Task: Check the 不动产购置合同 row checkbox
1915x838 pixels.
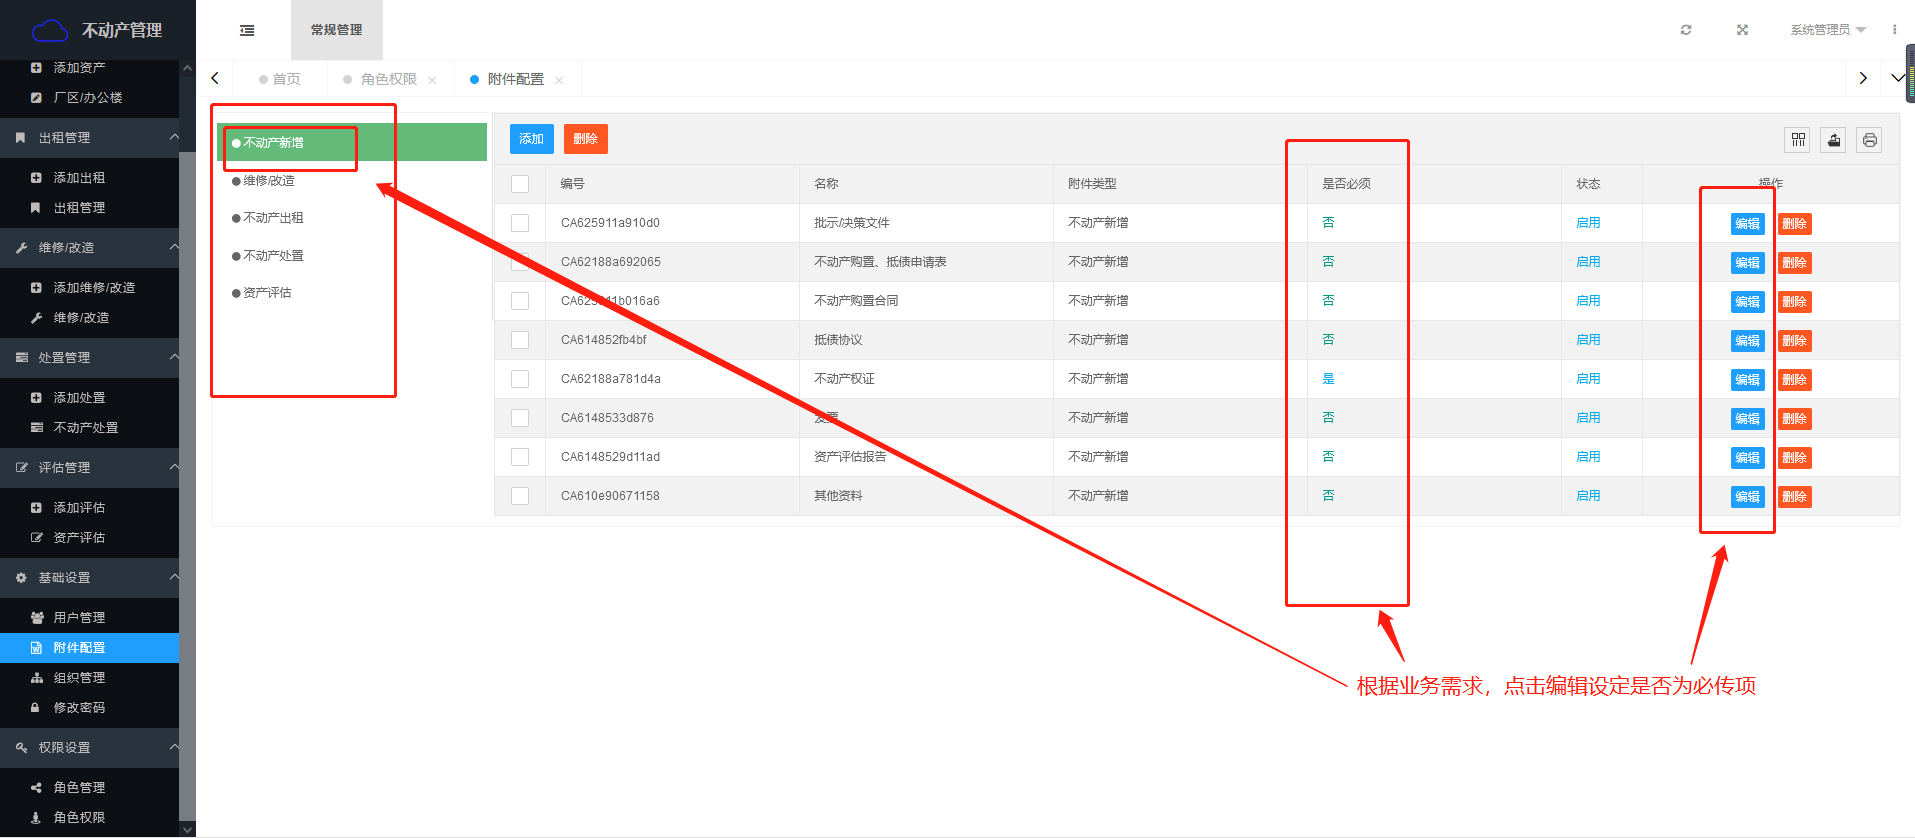Action: pos(520,301)
